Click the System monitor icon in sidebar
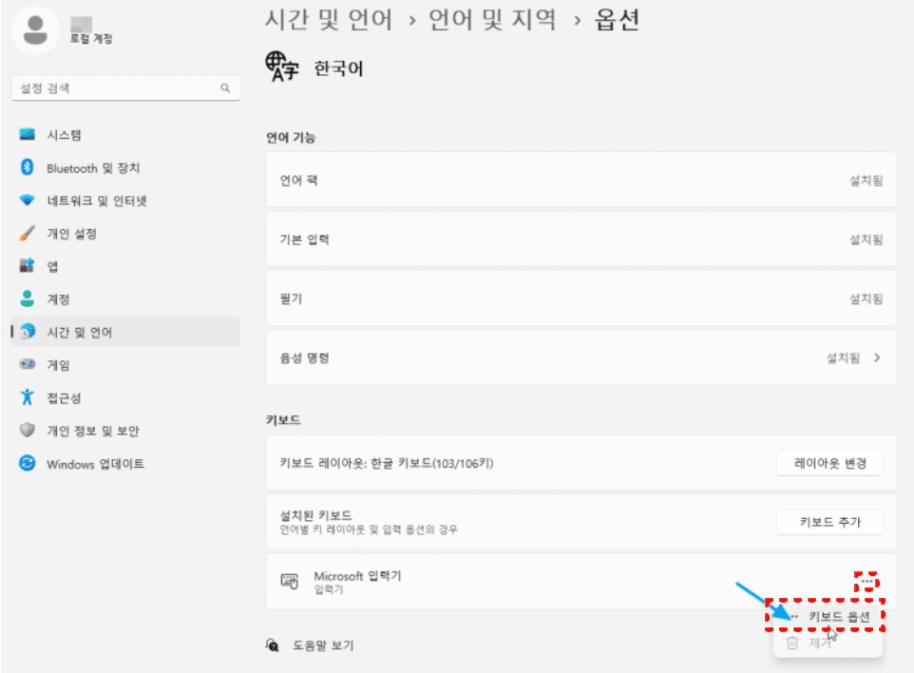 click(28, 135)
